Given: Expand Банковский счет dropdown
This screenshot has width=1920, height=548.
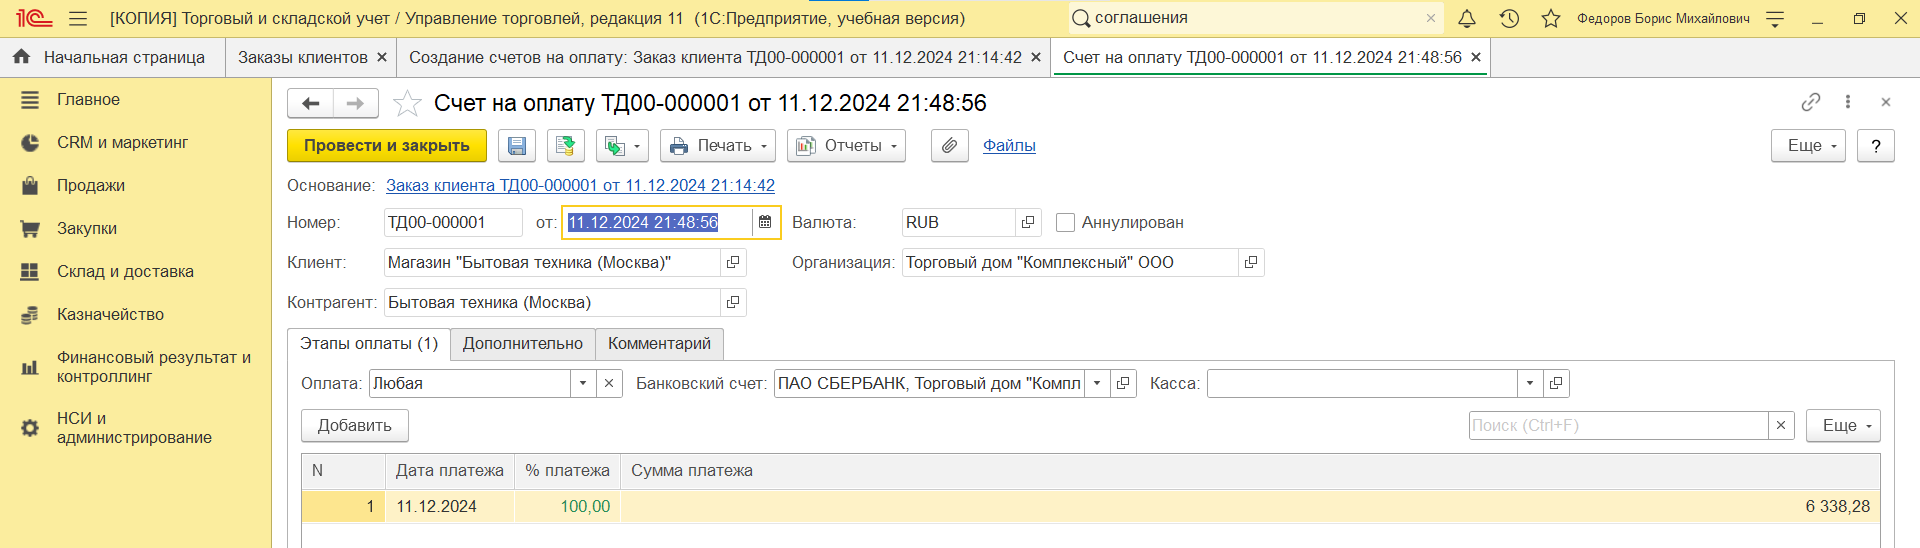Looking at the screenshot, I should (x=1097, y=384).
